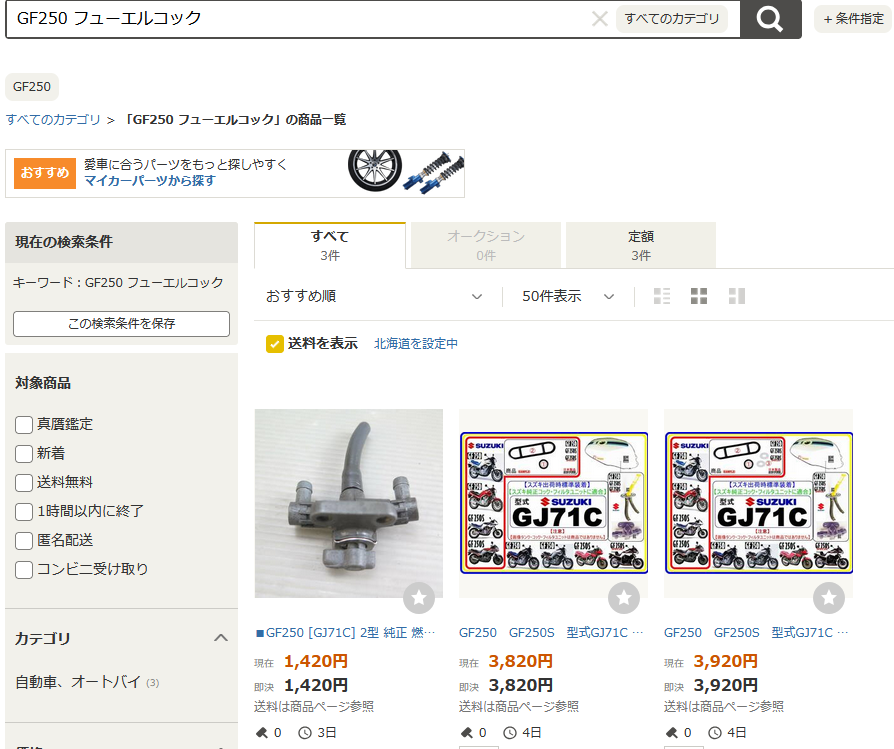Select 自動車、オートバイ category link
Image resolution: width=894 pixels, height=749 pixels.
pos(78,682)
